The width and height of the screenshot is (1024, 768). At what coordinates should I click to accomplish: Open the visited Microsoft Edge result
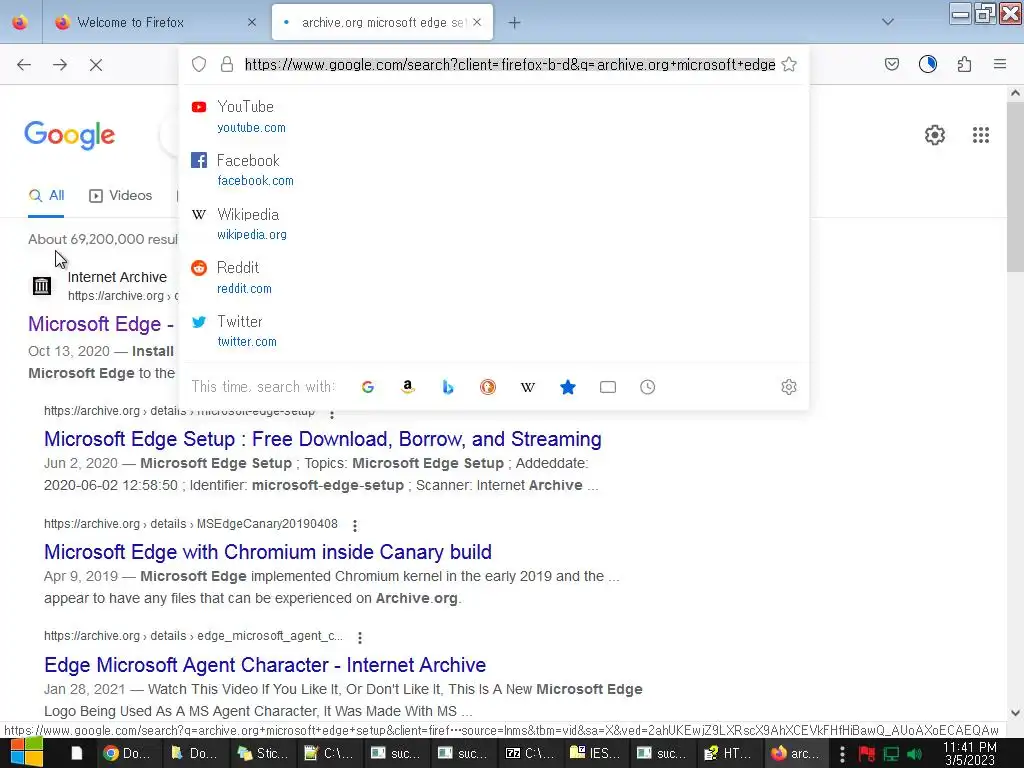[x=101, y=324]
